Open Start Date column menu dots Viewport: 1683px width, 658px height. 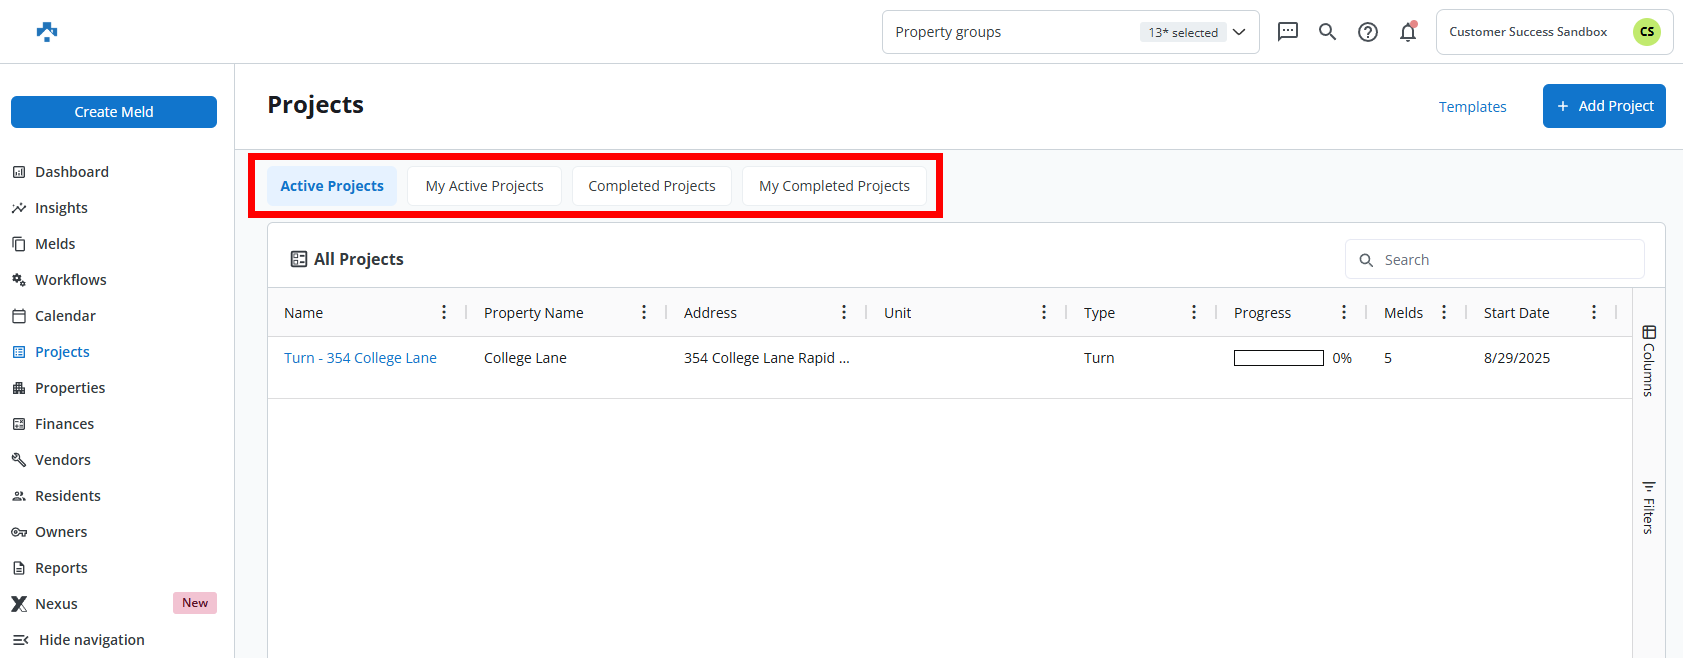tap(1594, 313)
